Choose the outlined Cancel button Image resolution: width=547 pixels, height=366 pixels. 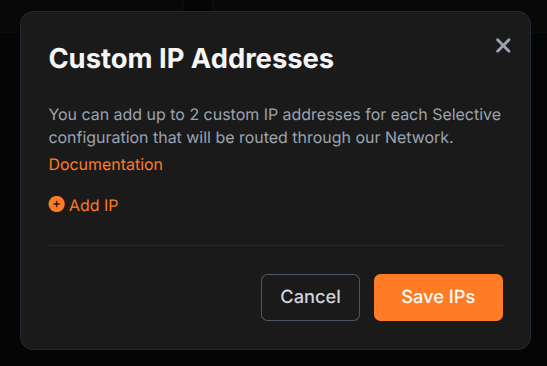(x=310, y=297)
